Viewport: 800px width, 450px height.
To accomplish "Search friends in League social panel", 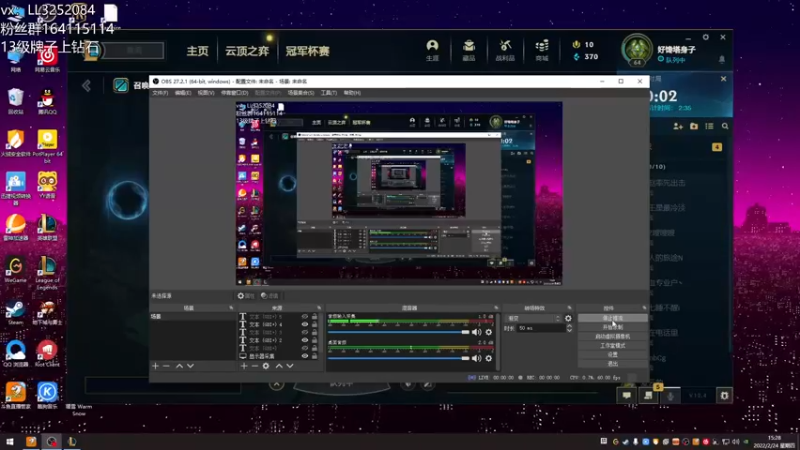I will pos(725,126).
